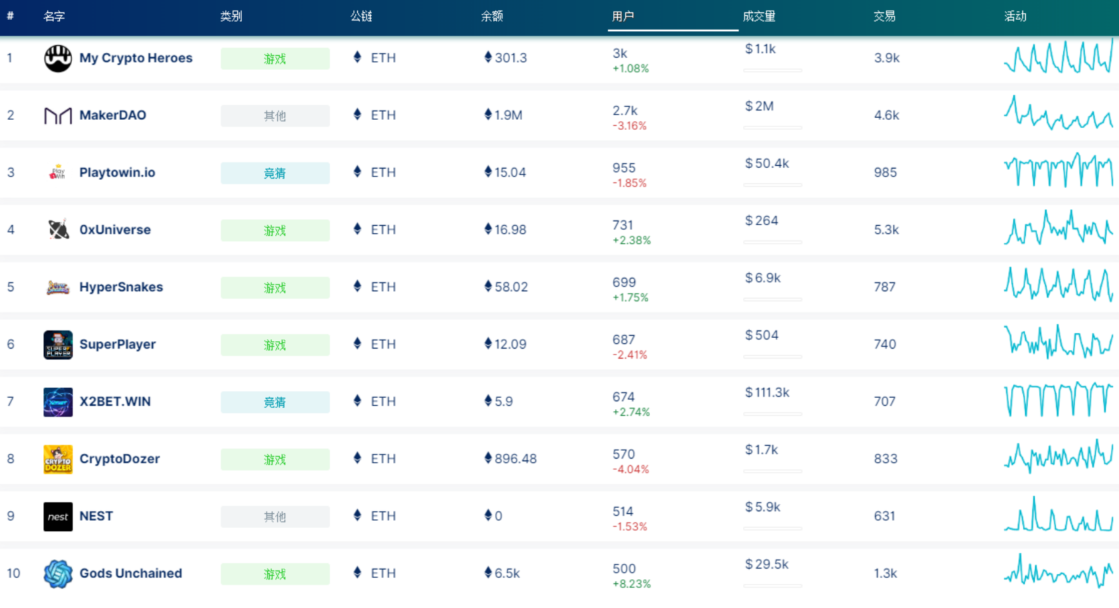Click the 0xUniverse logo icon
The width and height of the screenshot is (1119, 608).
[58, 230]
